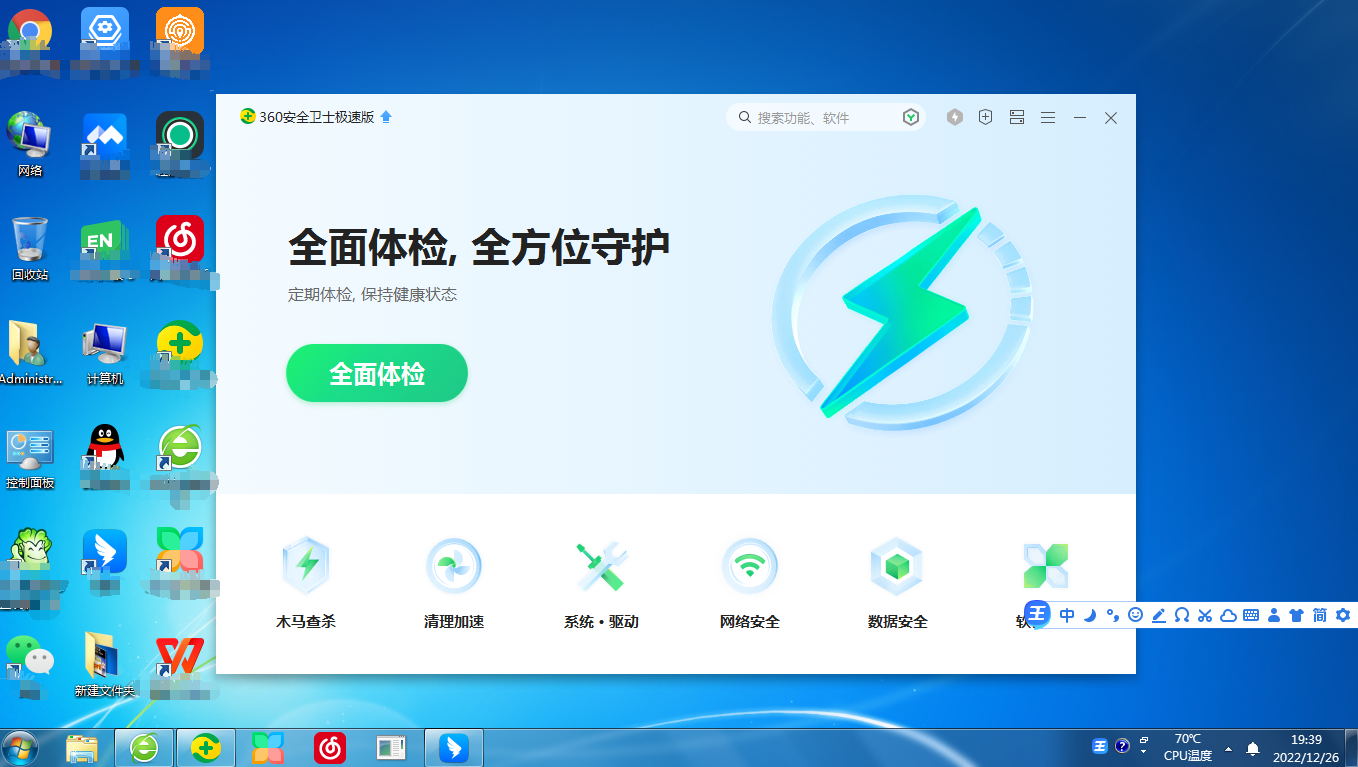Start the 全面体检 full checkup
The image size is (1358, 767).
(x=377, y=374)
